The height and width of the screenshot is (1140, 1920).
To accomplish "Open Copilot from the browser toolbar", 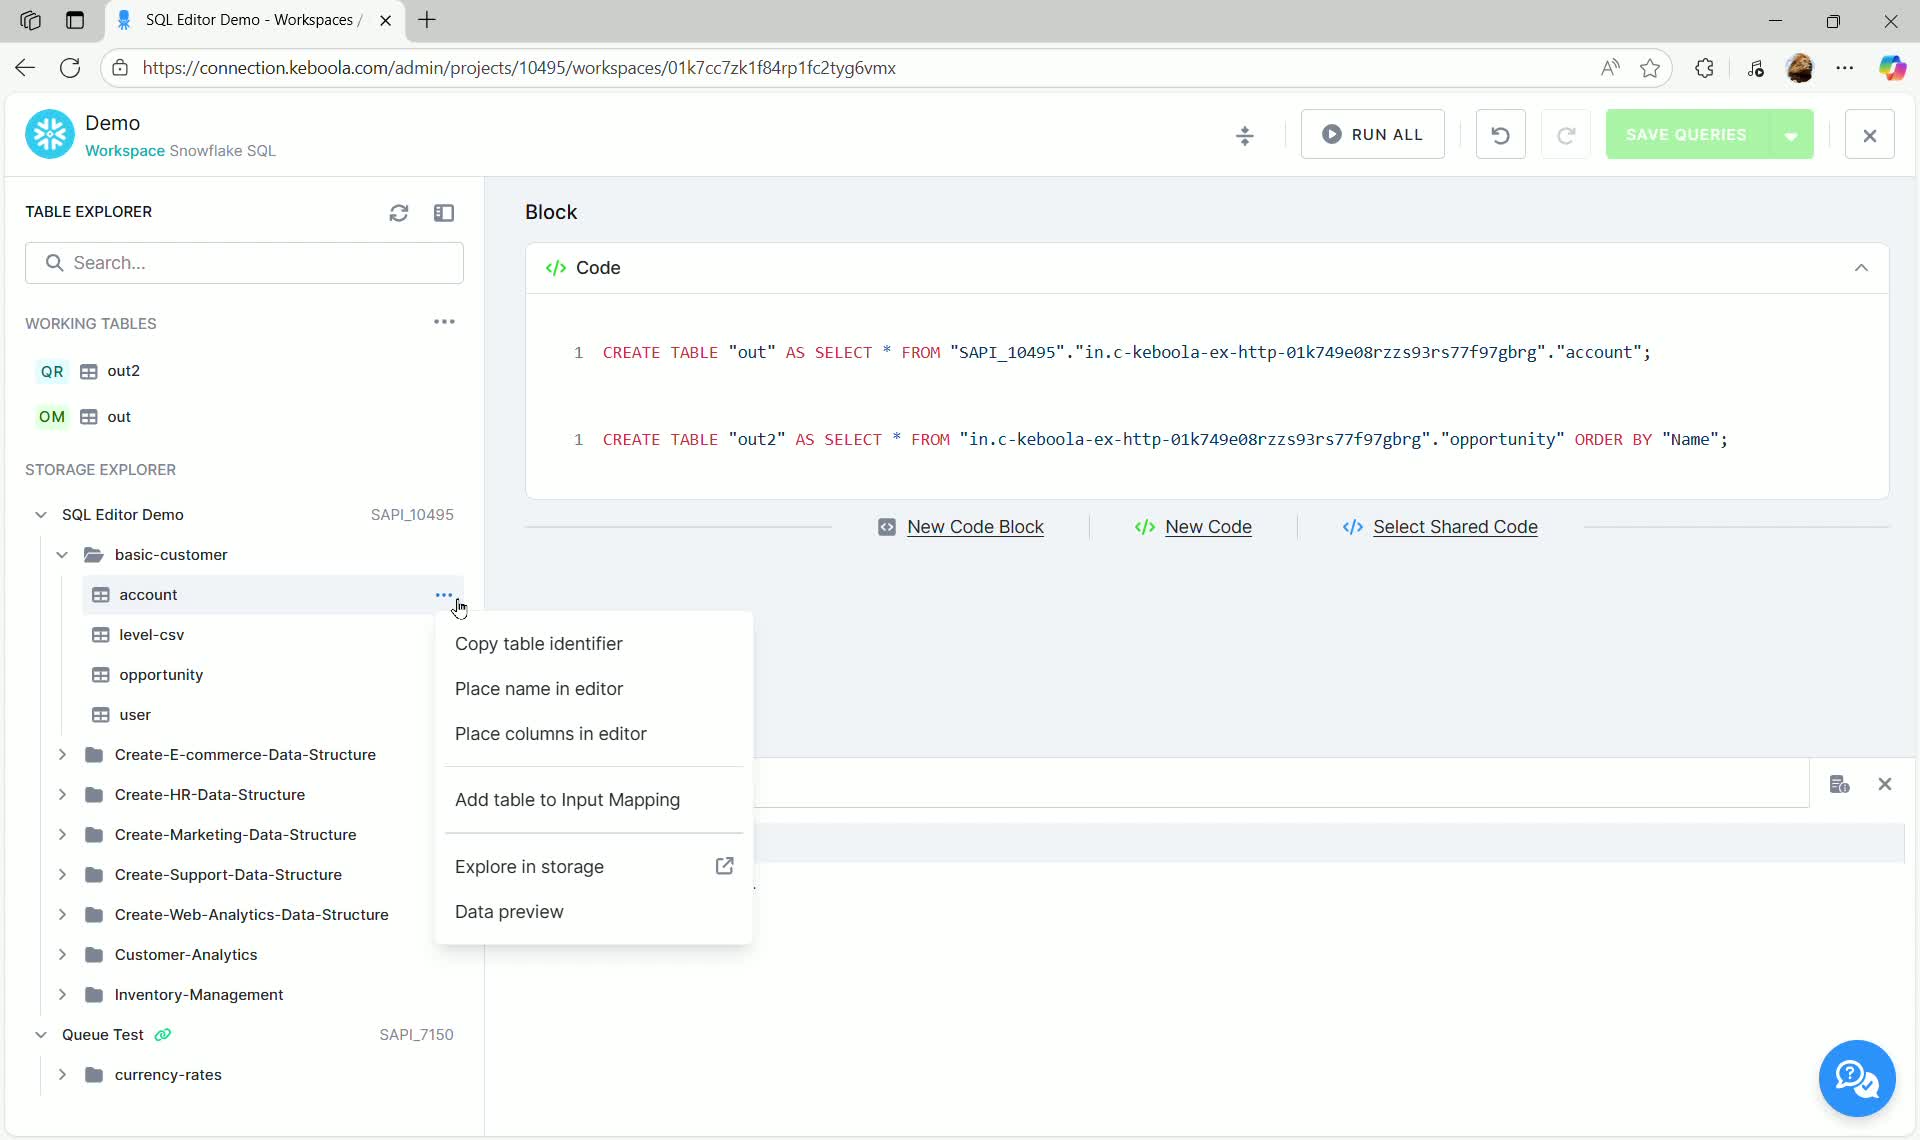I will 1894,68.
